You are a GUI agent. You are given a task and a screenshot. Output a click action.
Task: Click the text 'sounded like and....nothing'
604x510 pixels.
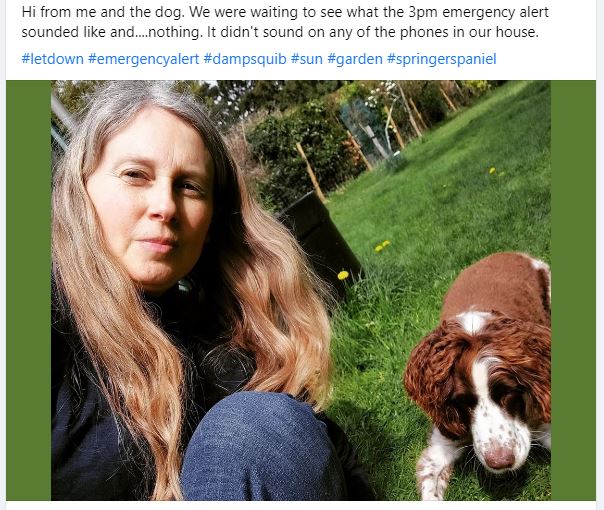[111, 32]
